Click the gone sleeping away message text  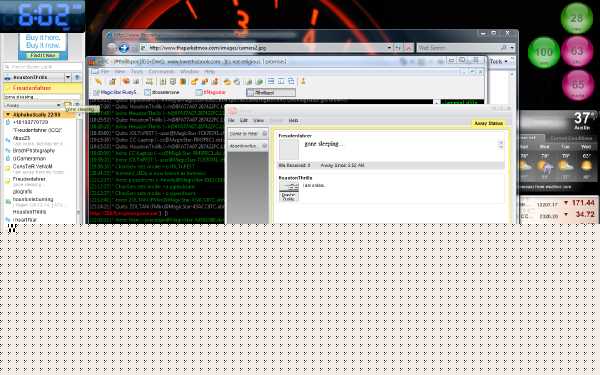click(323, 144)
